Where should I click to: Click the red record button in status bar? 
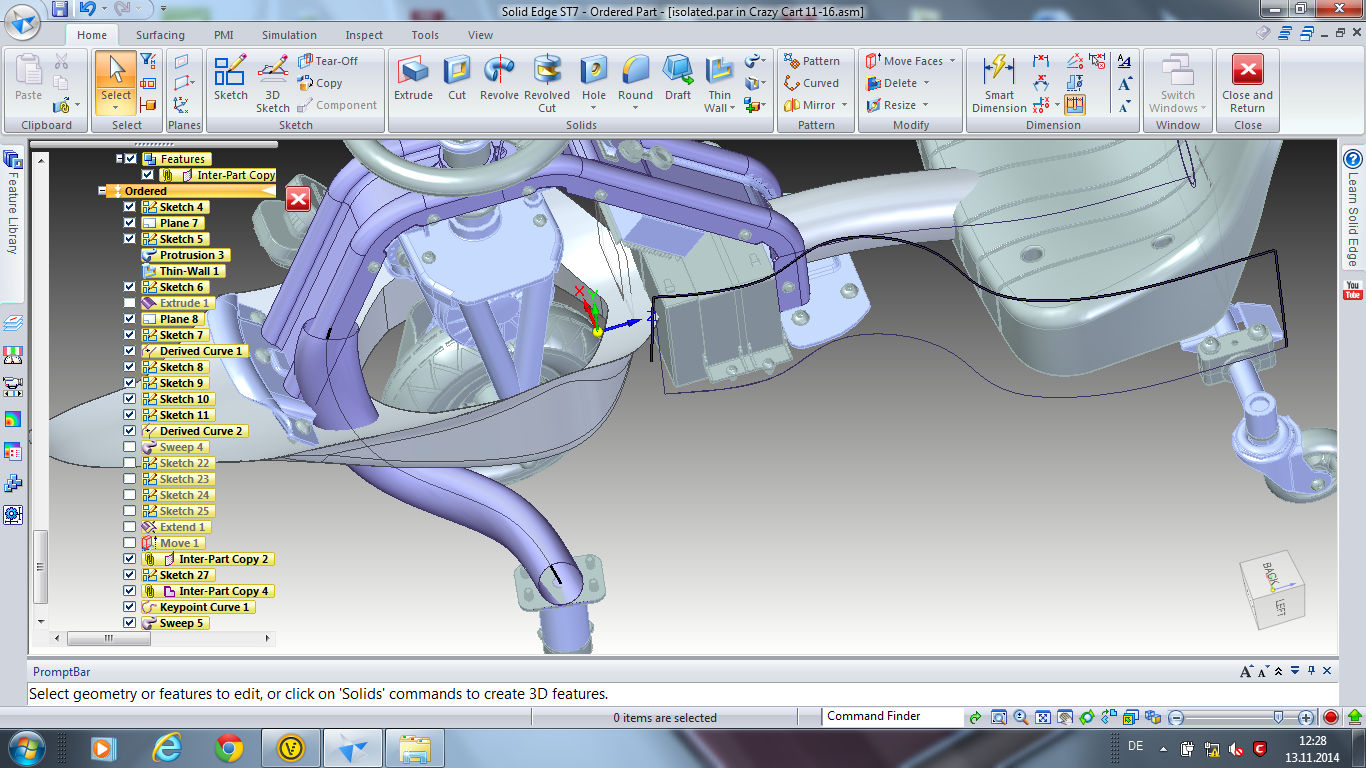point(1331,717)
